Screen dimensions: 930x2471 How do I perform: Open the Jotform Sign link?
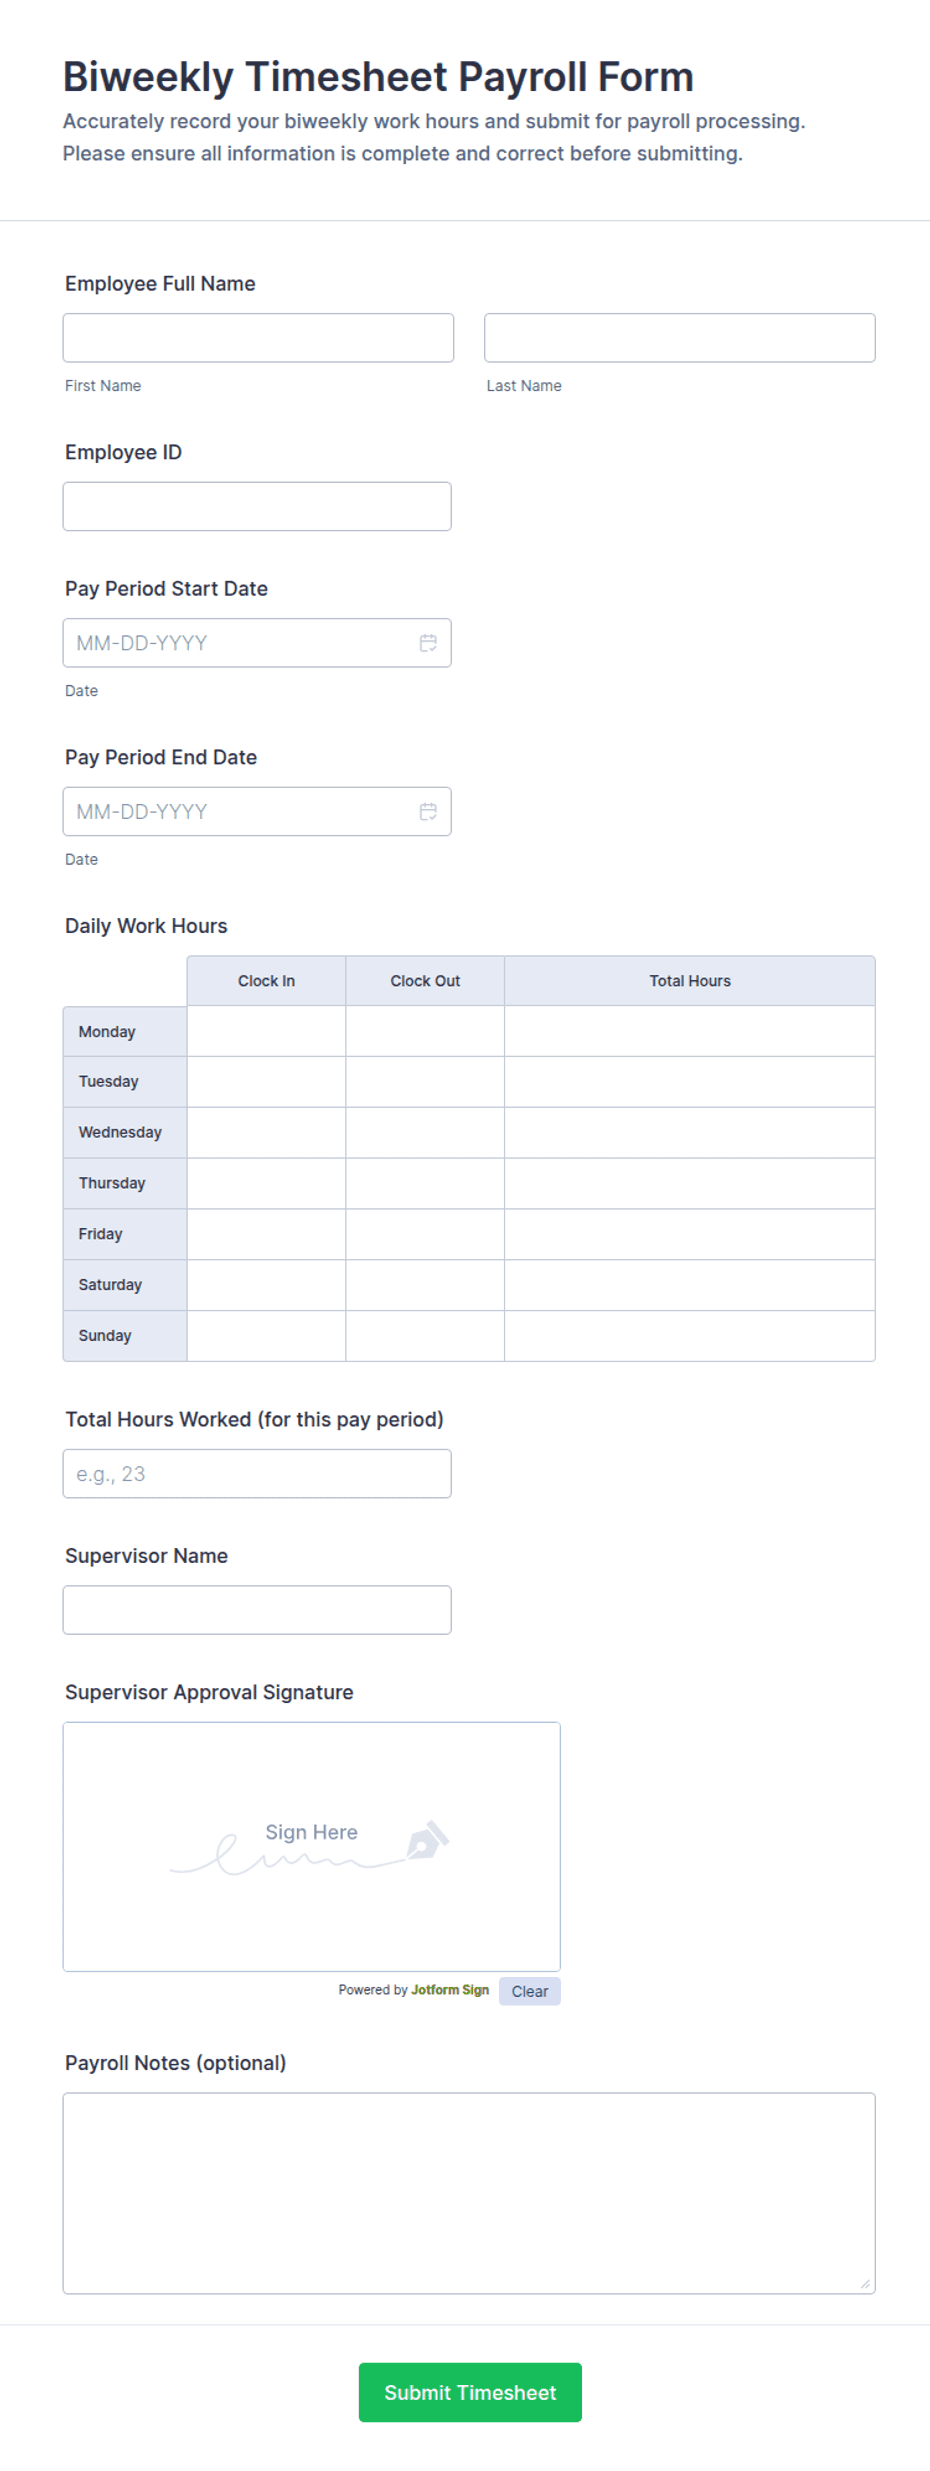point(450,1990)
